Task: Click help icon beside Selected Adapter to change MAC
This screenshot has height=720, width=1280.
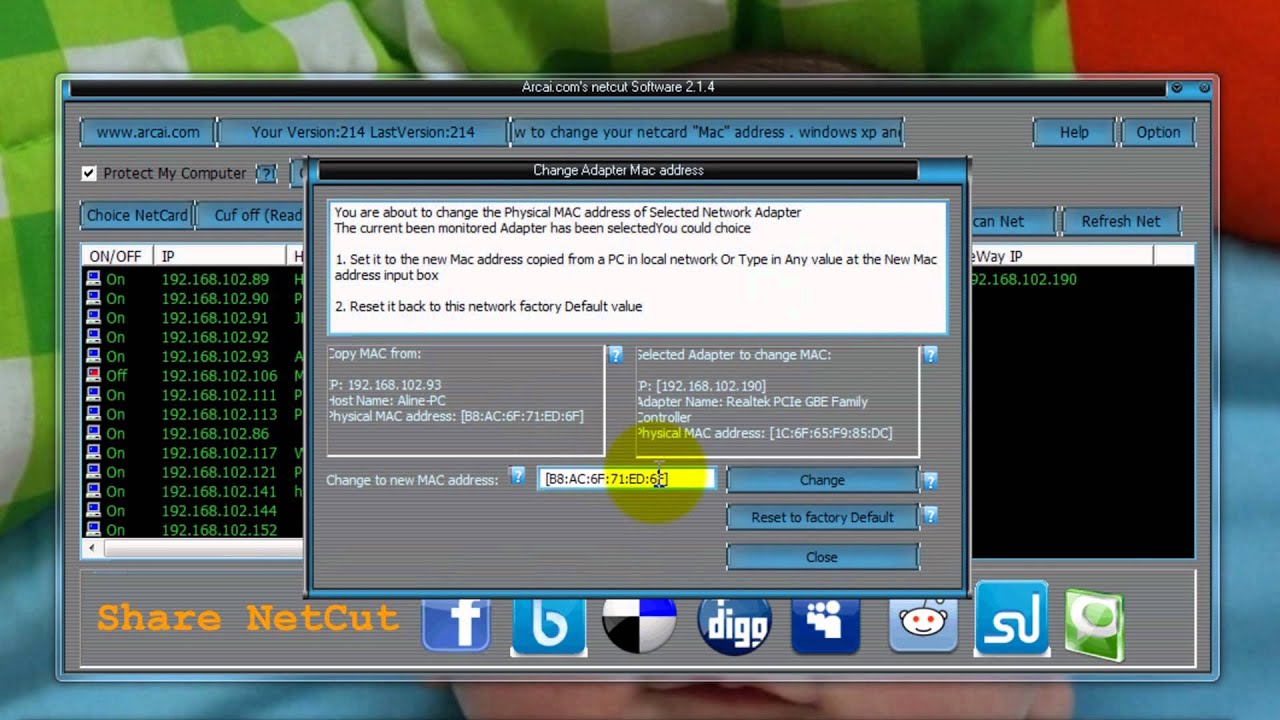Action: (x=930, y=354)
